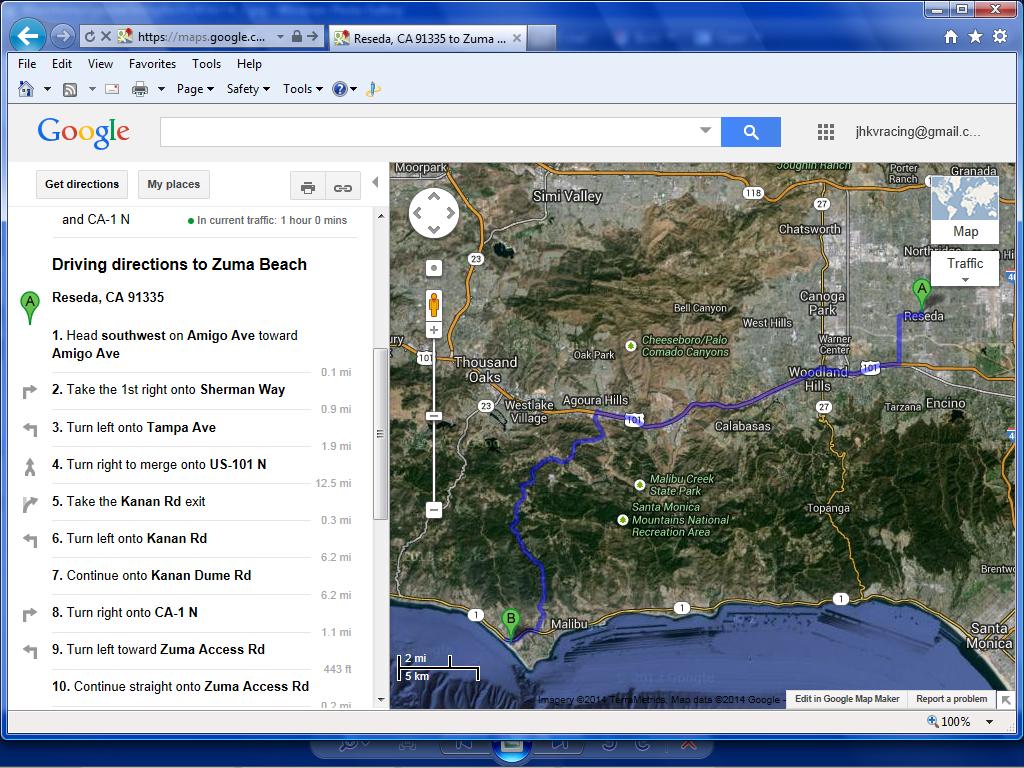Open the print icon dropdown arrow
This screenshot has height=768, width=1024.
[x=161, y=89]
